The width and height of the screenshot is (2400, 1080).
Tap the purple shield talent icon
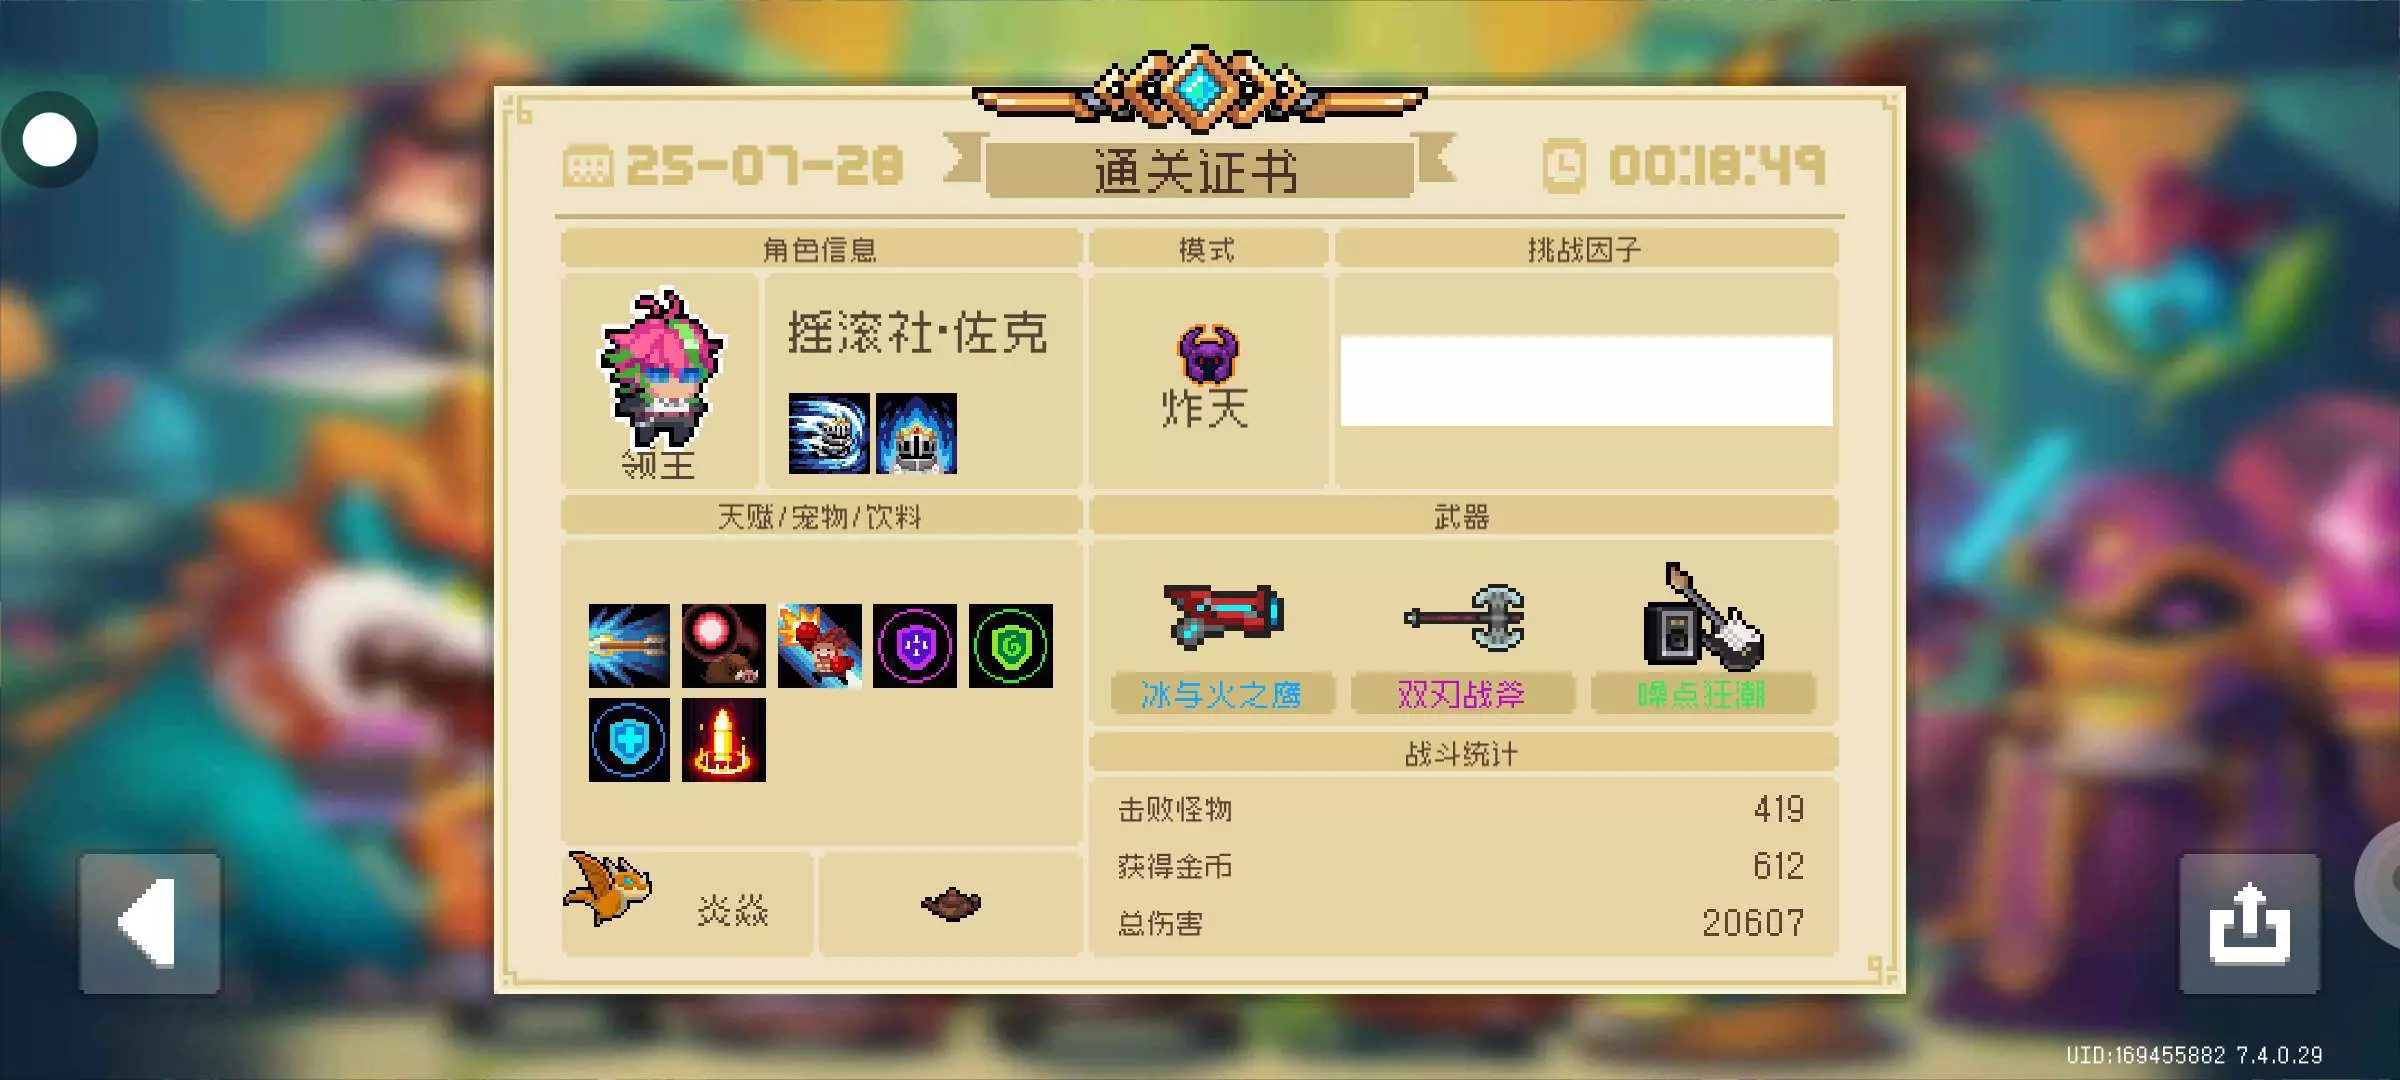915,646
